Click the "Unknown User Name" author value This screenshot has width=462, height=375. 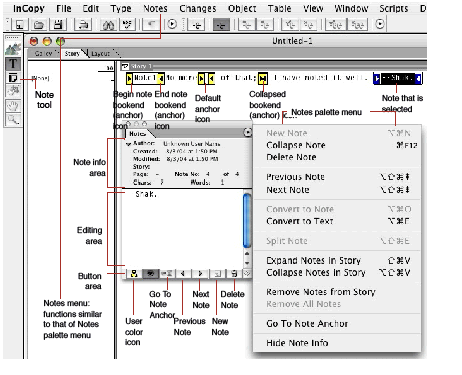[192, 144]
